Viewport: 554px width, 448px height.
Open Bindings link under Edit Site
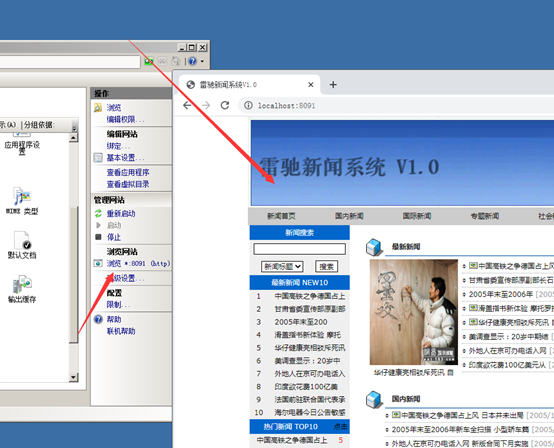coord(118,146)
